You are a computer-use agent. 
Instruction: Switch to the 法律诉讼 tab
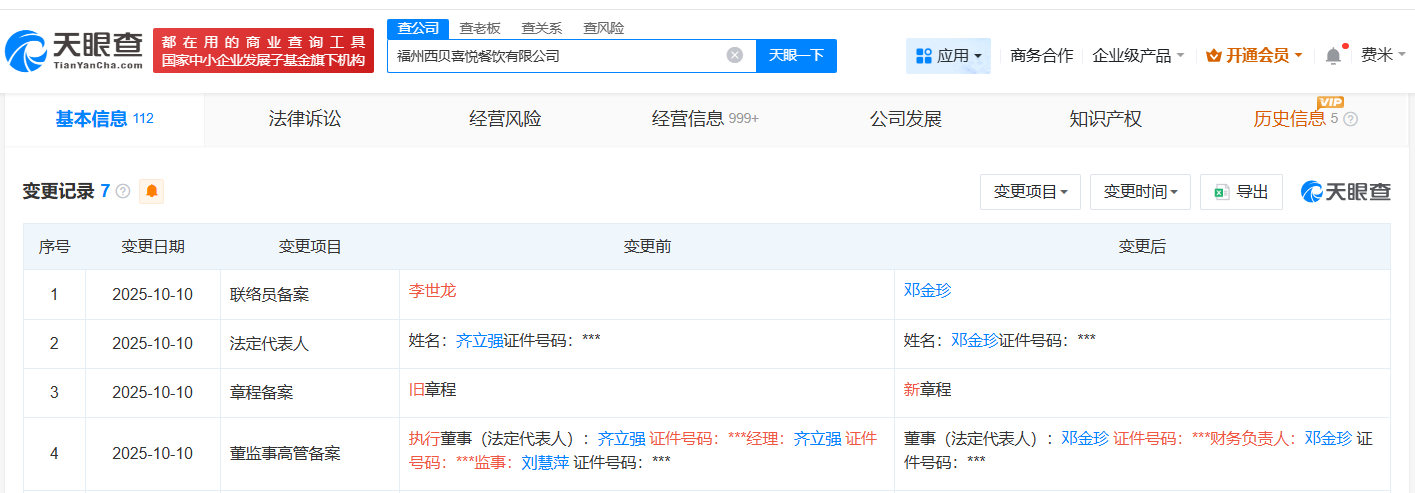pyautogui.click(x=305, y=119)
